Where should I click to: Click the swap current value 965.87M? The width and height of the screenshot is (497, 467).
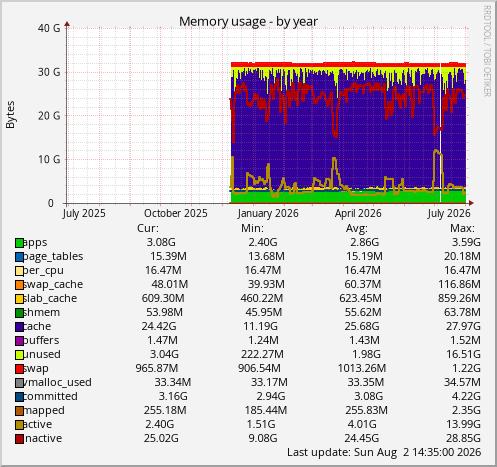(x=157, y=368)
